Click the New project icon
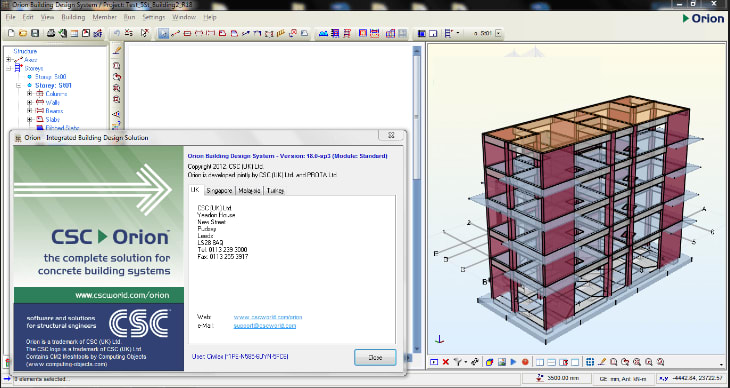Image resolution: width=730 pixels, height=388 pixels. (x=12, y=34)
